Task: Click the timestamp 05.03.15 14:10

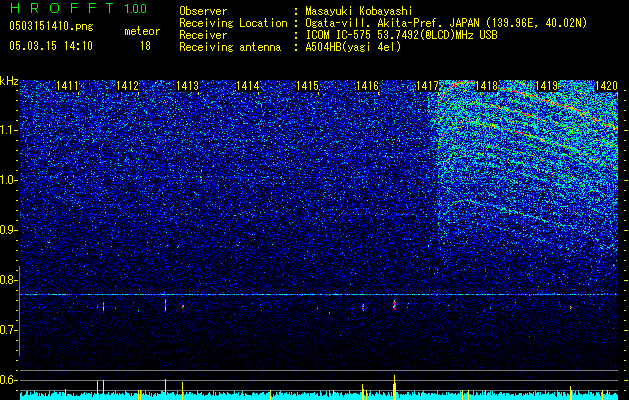Action: tap(51, 46)
